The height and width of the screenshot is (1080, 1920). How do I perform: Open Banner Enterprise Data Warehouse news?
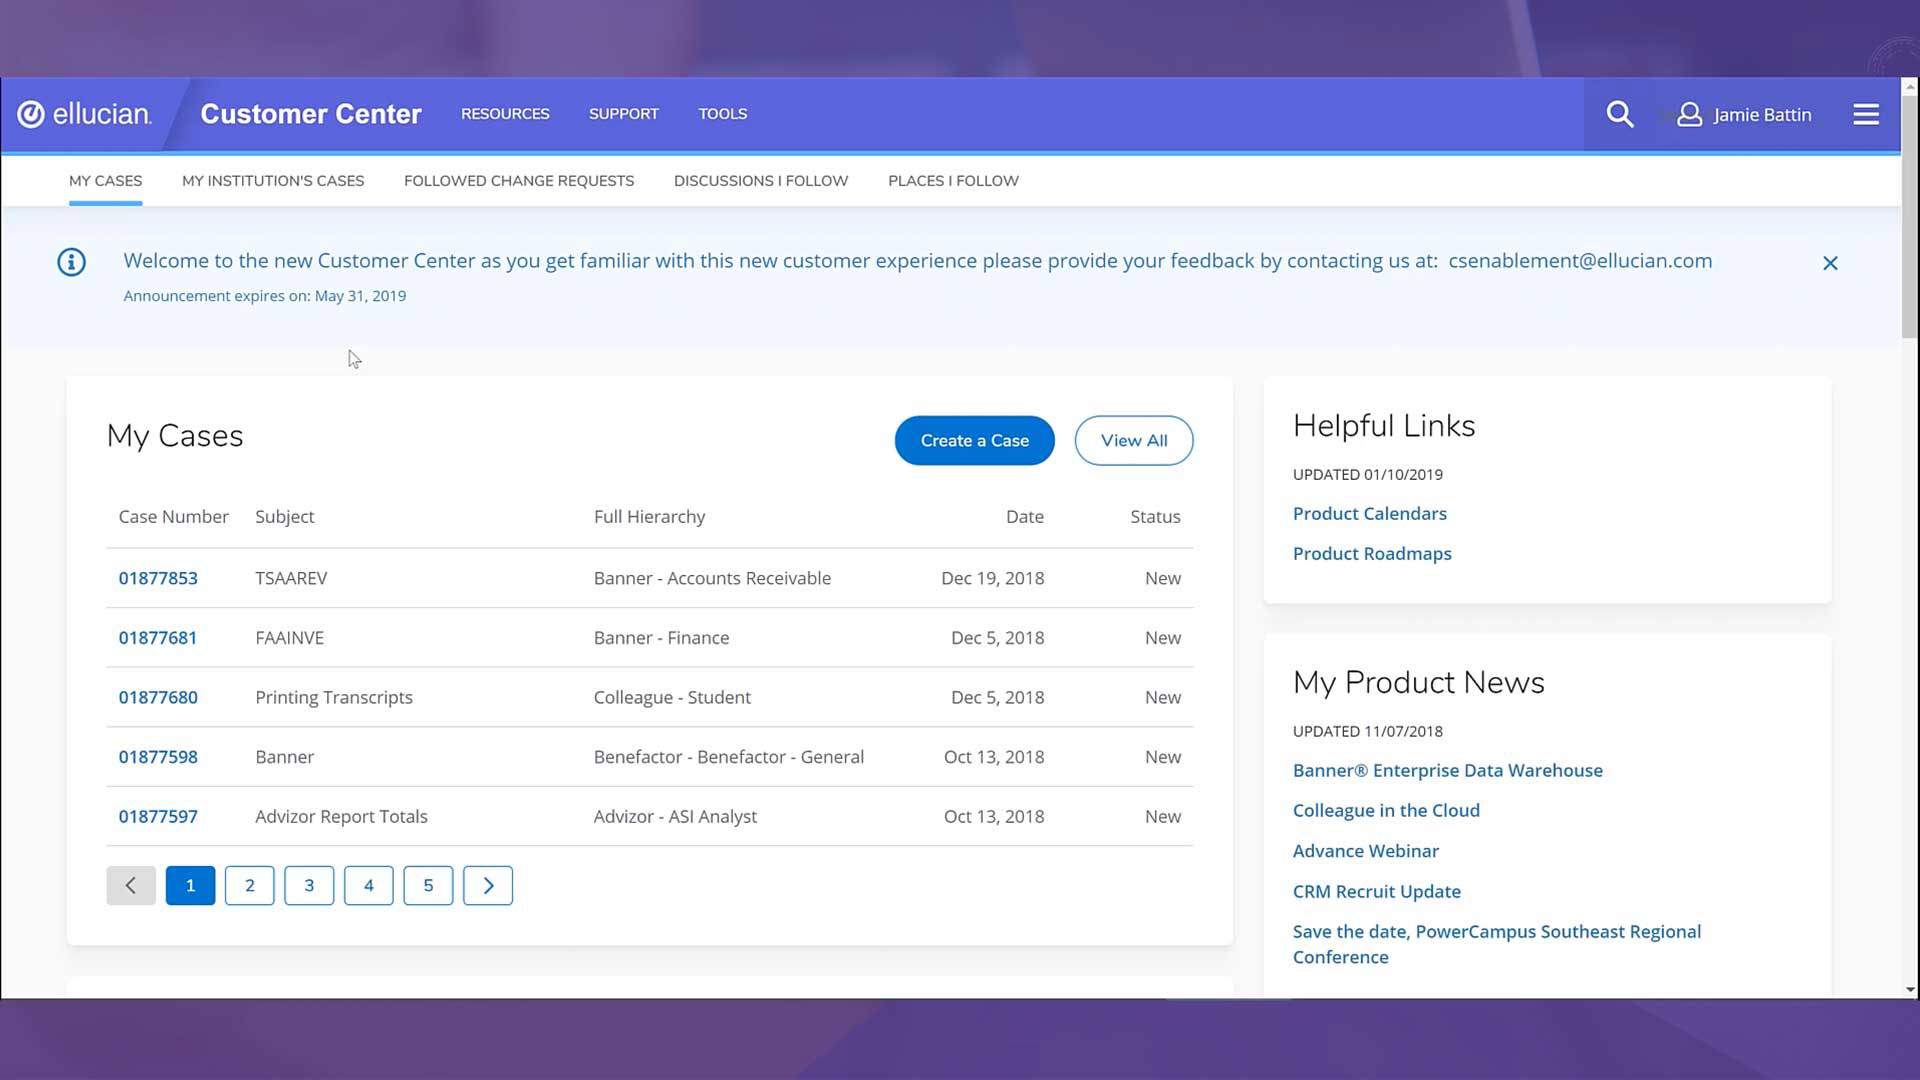[x=1447, y=770]
